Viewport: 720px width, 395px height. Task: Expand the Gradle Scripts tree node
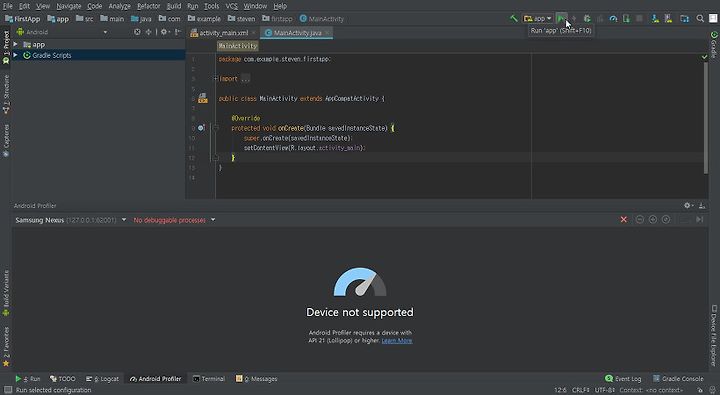pos(16,55)
